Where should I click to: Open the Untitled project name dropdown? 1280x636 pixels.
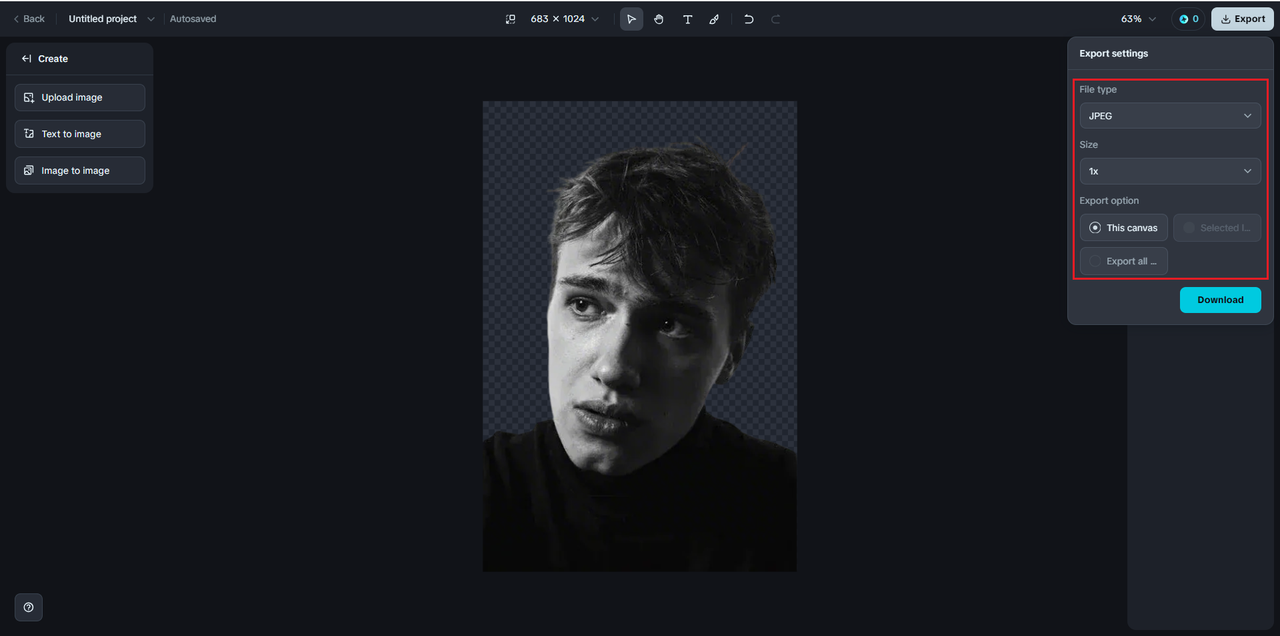(x=111, y=19)
